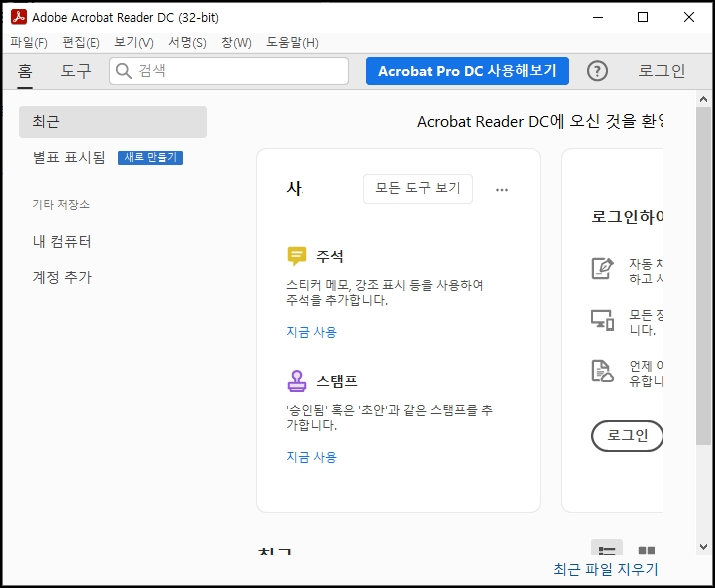The width and height of the screenshot is (715, 588).
Task: Click the 최근 파일 지우기 link
Action: pos(606,569)
